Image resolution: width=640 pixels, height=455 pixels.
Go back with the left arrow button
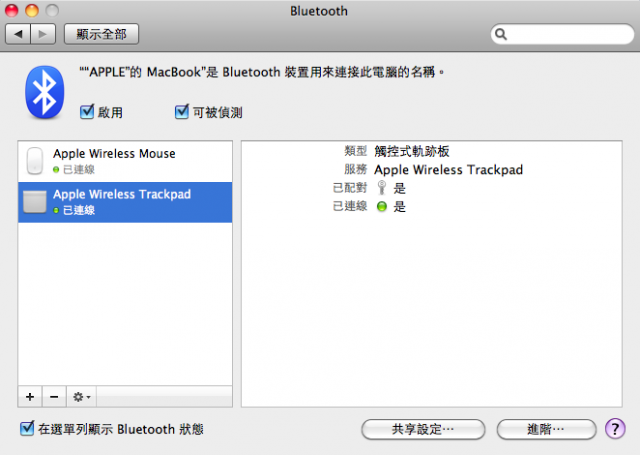pos(18,34)
